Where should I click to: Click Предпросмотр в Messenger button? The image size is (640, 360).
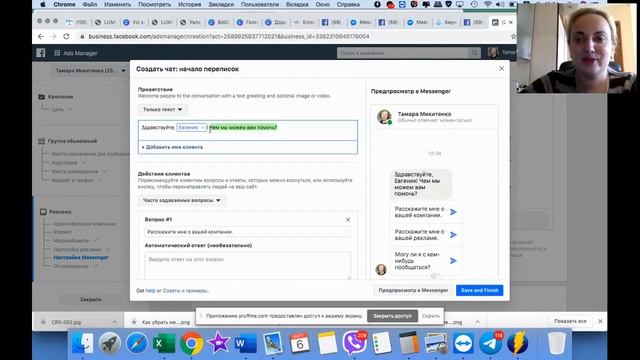point(413,290)
